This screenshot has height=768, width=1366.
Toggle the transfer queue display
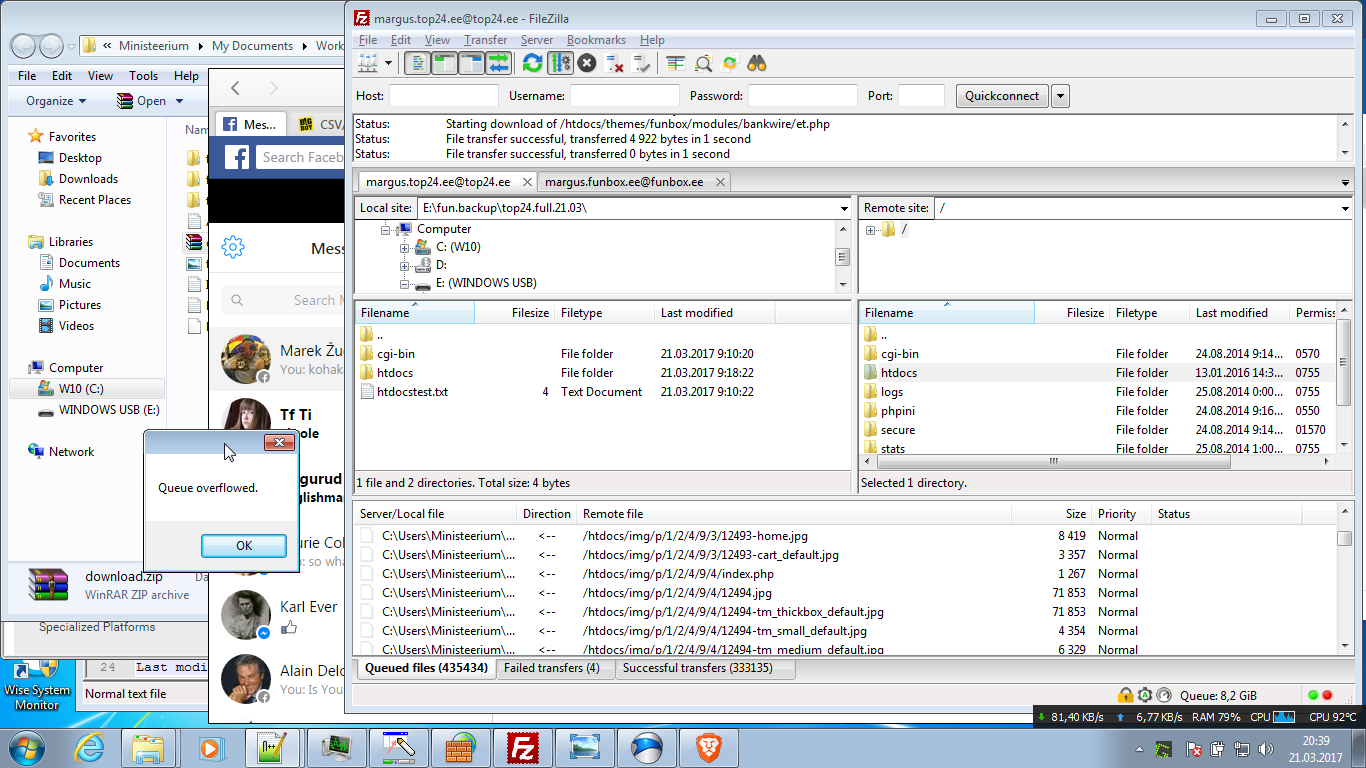498,63
